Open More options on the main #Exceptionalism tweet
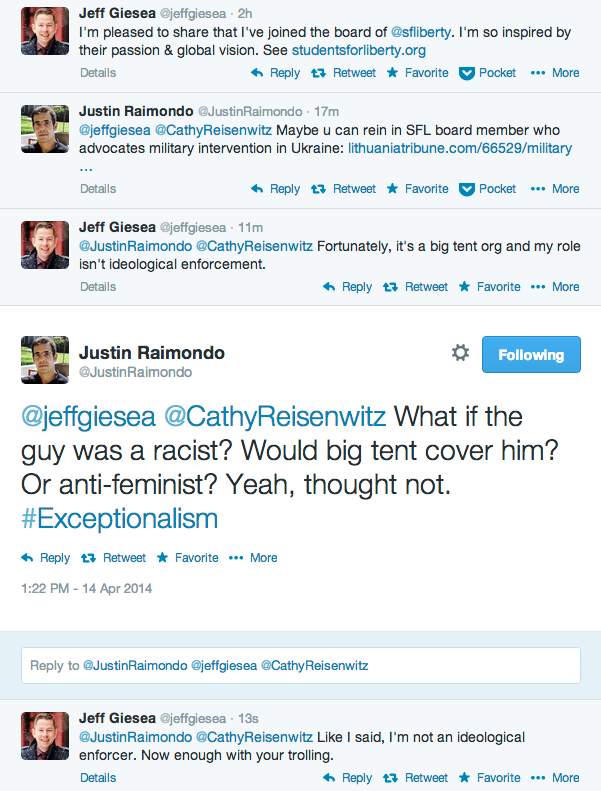This screenshot has width=601, height=791. pyautogui.click(x=254, y=558)
